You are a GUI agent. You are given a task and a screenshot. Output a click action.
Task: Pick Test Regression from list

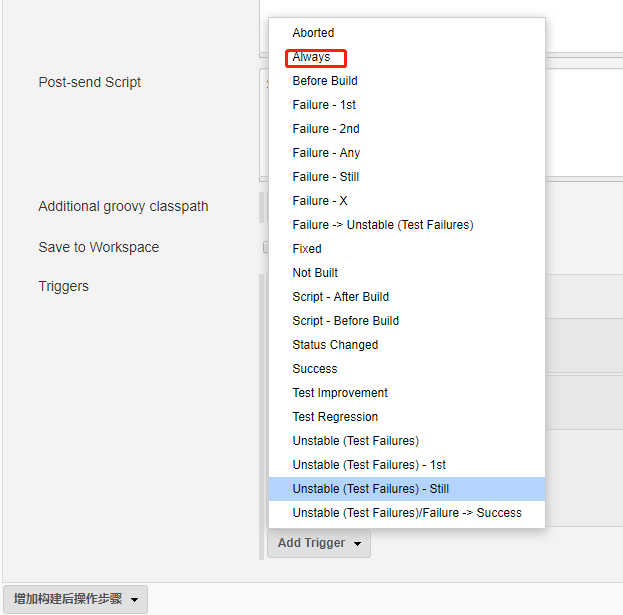[335, 417]
